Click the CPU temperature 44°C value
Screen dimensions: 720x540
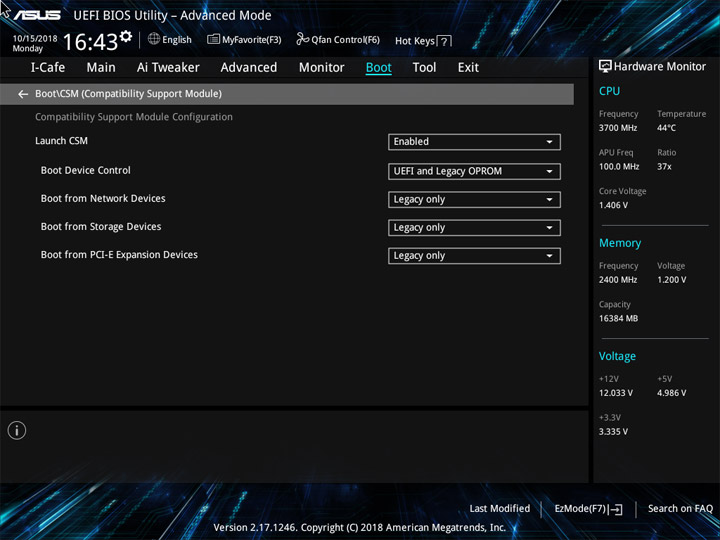666,128
